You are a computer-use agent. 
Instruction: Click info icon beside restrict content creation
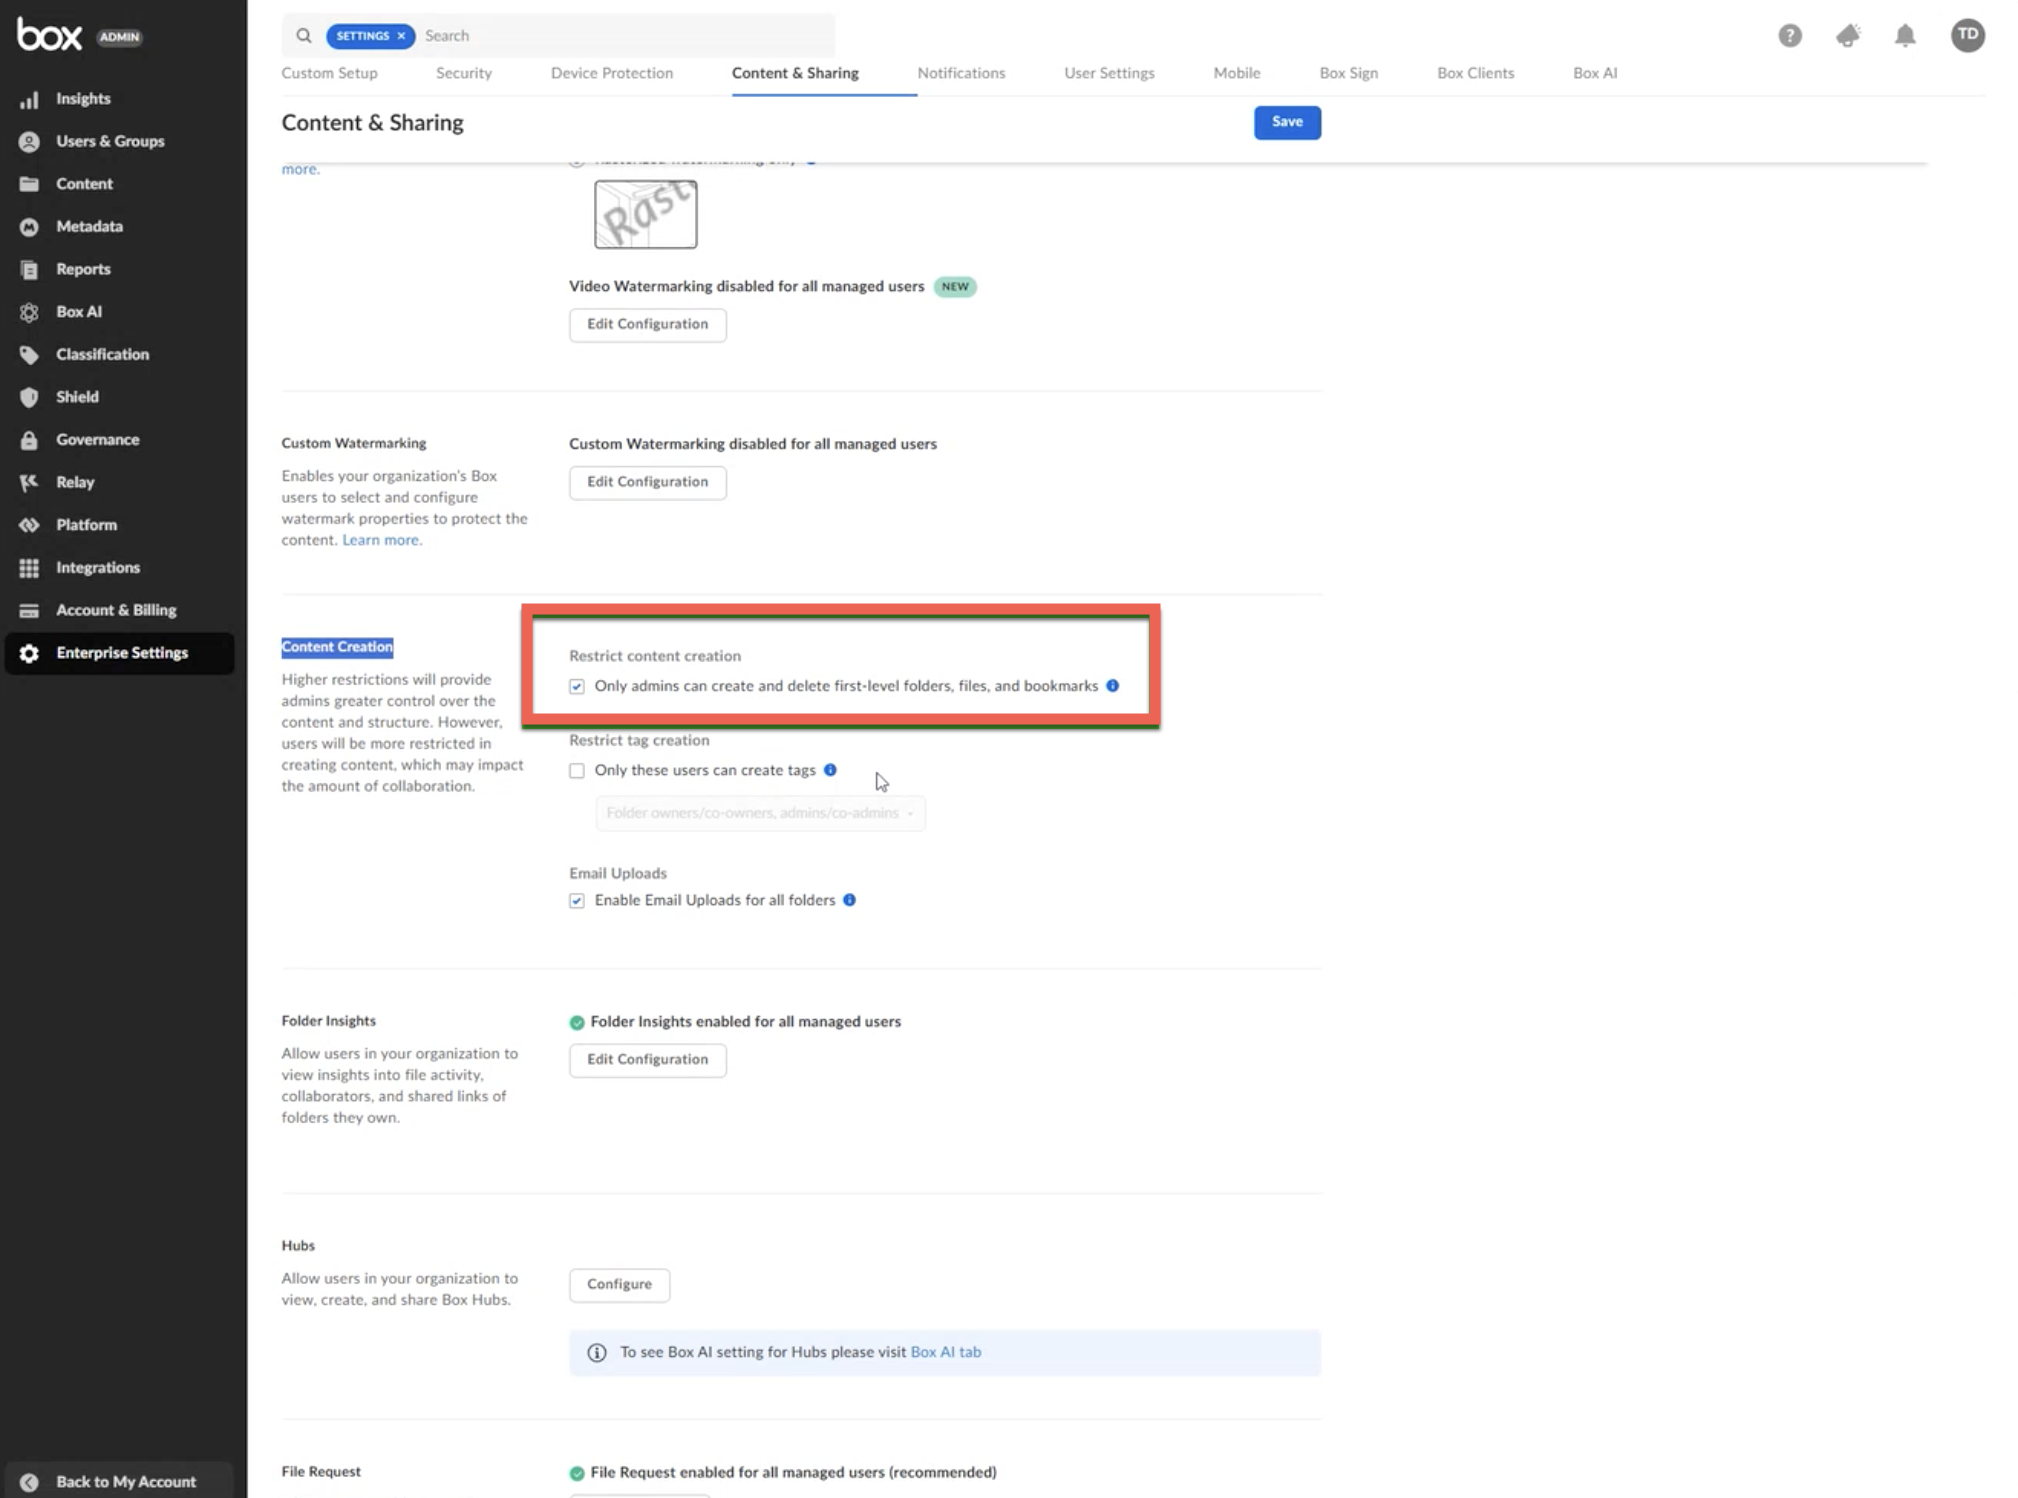[1112, 686]
